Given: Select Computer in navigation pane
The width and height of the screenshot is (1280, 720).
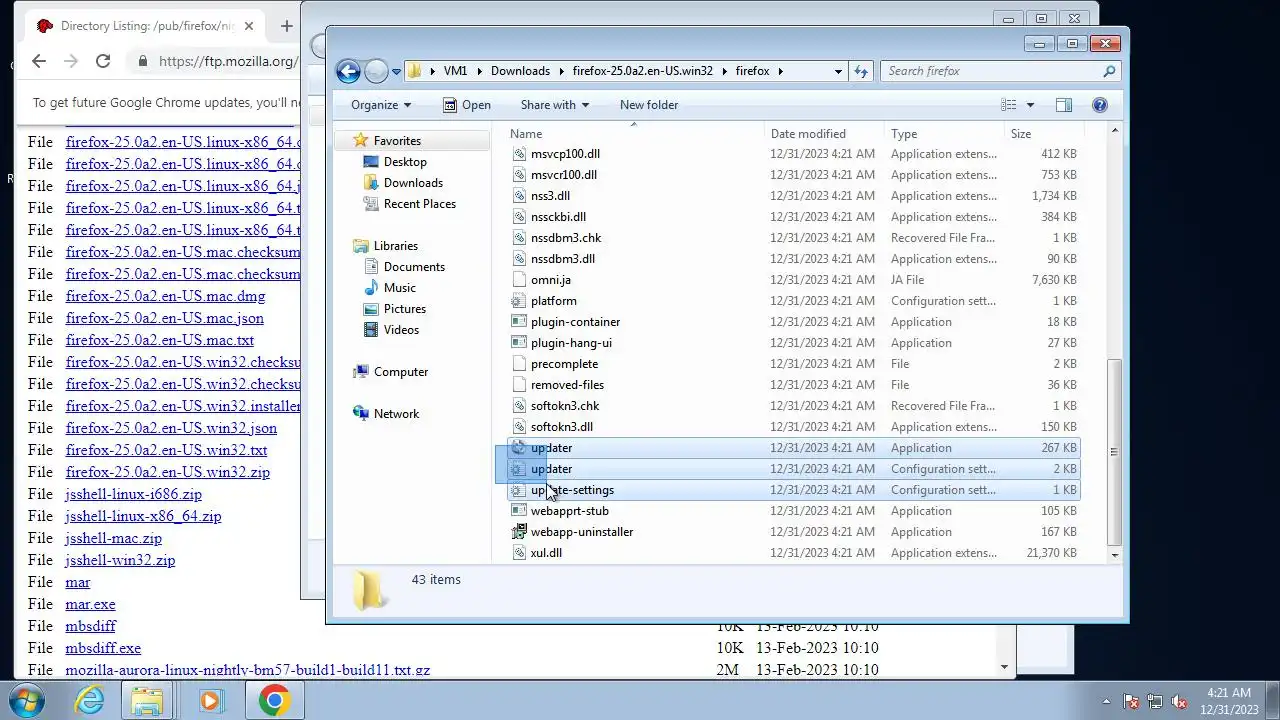Looking at the screenshot, I should click(401, 372).
